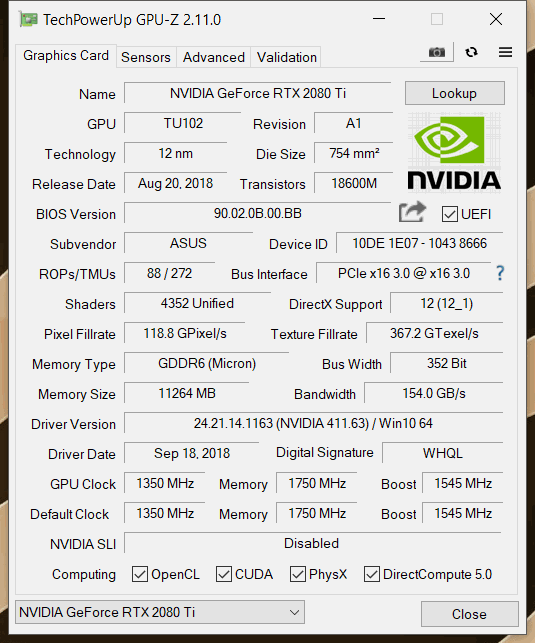
Task: Click the BIOS export share arrow icon
Action: (412, 212)
